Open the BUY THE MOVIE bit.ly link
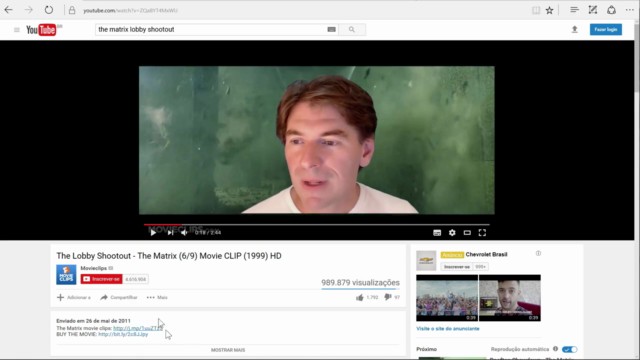This screenshot has height=360, width=640. (123, 334)
